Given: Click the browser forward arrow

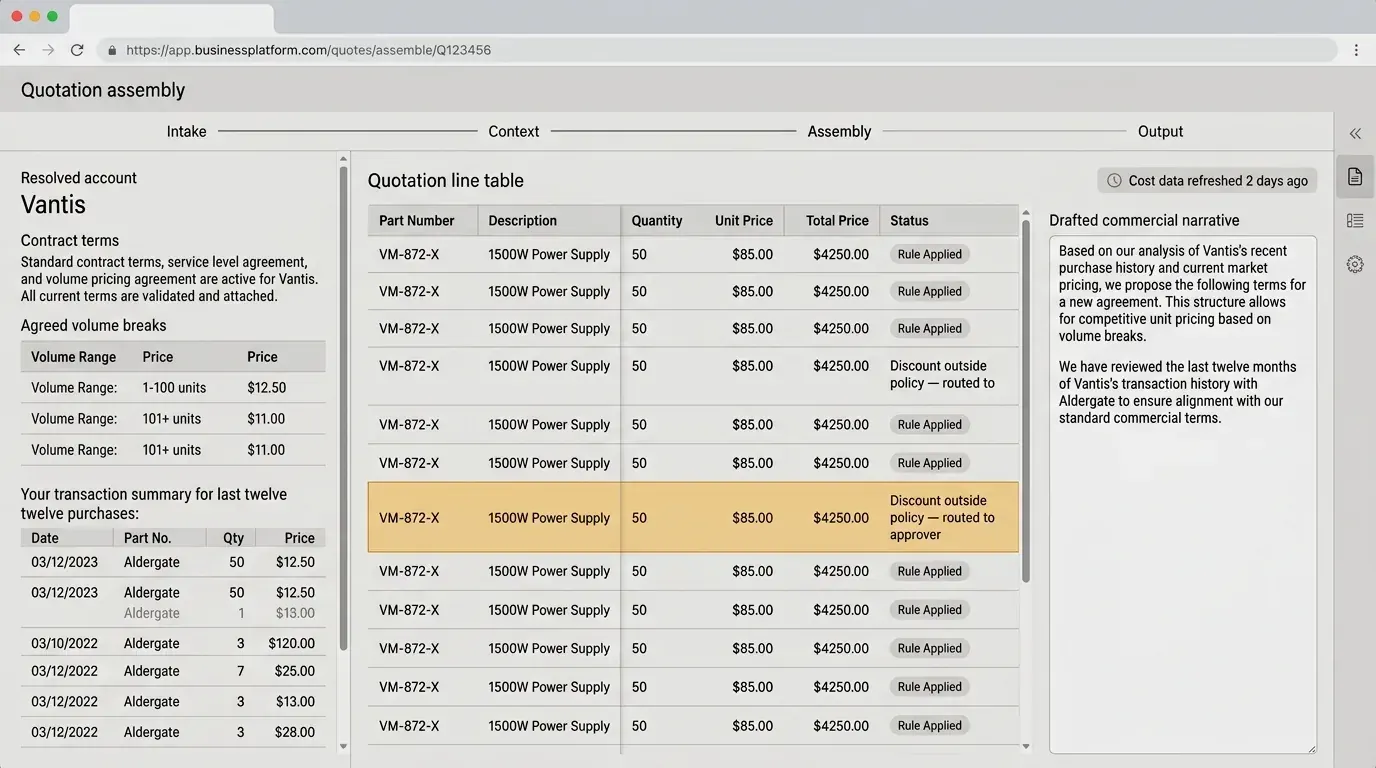Looking at the screenshot, I should coord(48,50).
